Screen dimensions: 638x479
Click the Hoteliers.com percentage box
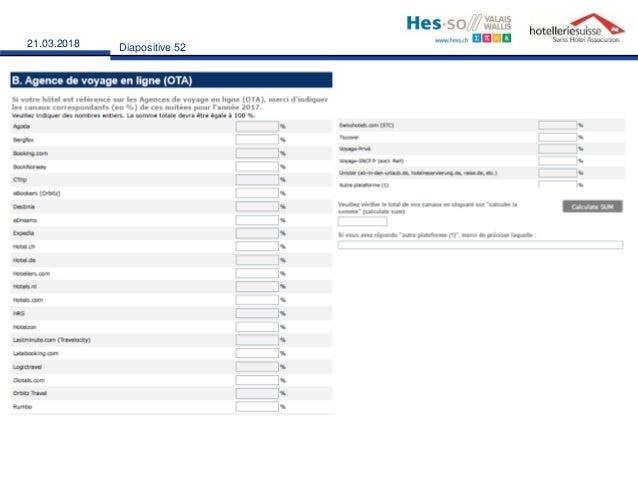click(257, 273)
